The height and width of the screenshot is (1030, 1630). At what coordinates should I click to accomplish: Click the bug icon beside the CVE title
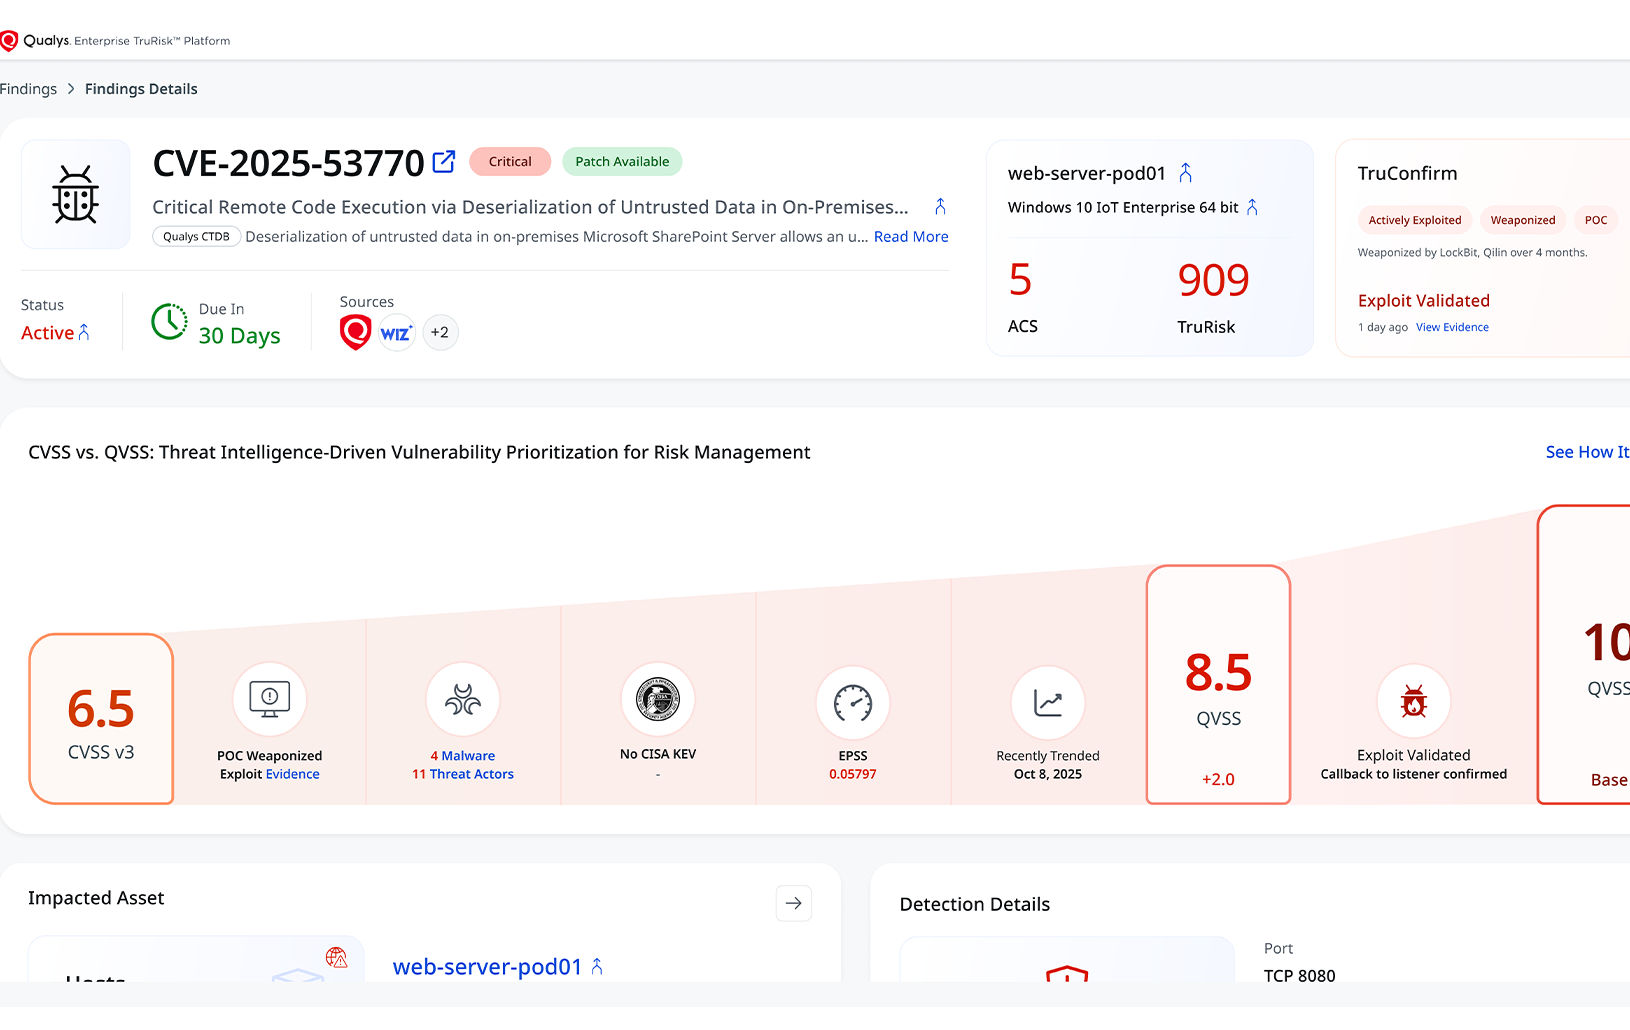pyautogui.click(x=76, y=194)
